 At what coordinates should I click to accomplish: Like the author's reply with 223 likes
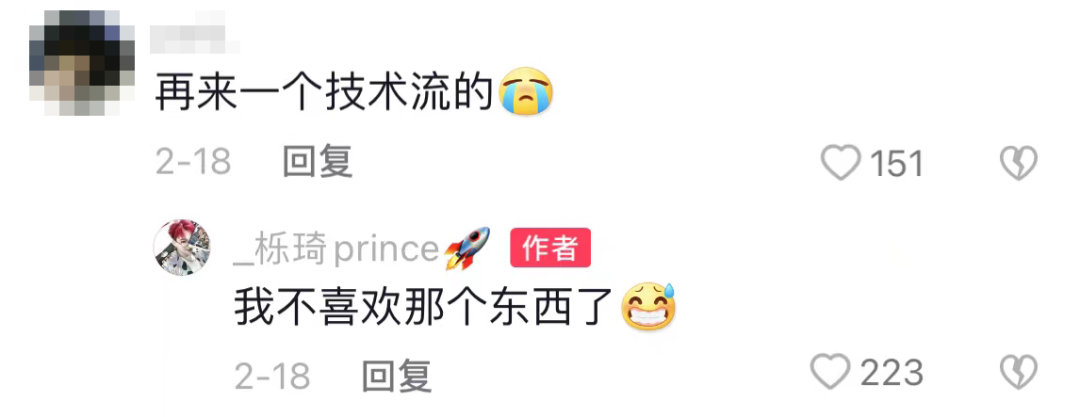point(830,372)
